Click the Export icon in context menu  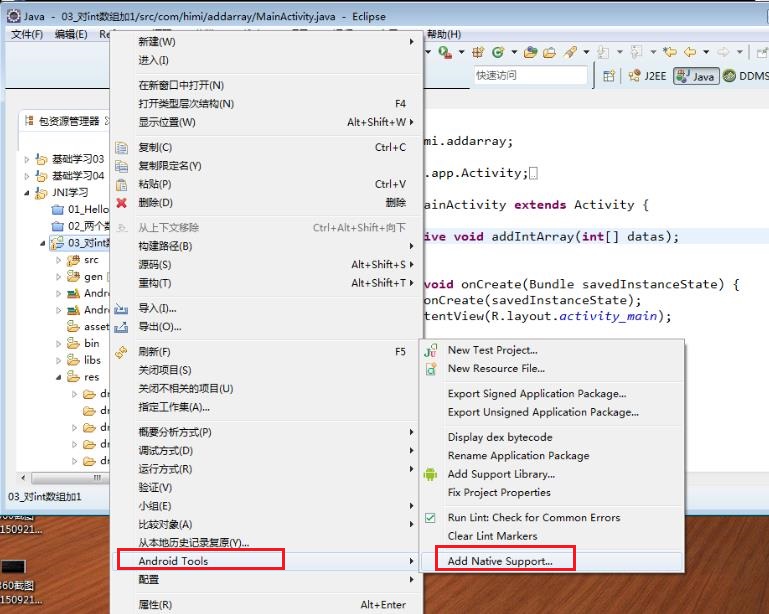tap(121, 327)
